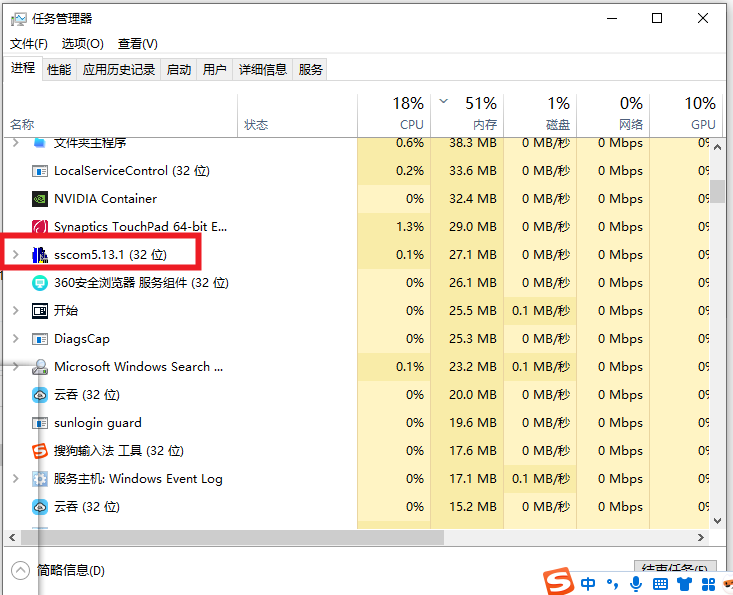Click the horizontal scrollbar right arrow
Image resolution: width=733 pixels, height=595 pixels.
[700, 538]
